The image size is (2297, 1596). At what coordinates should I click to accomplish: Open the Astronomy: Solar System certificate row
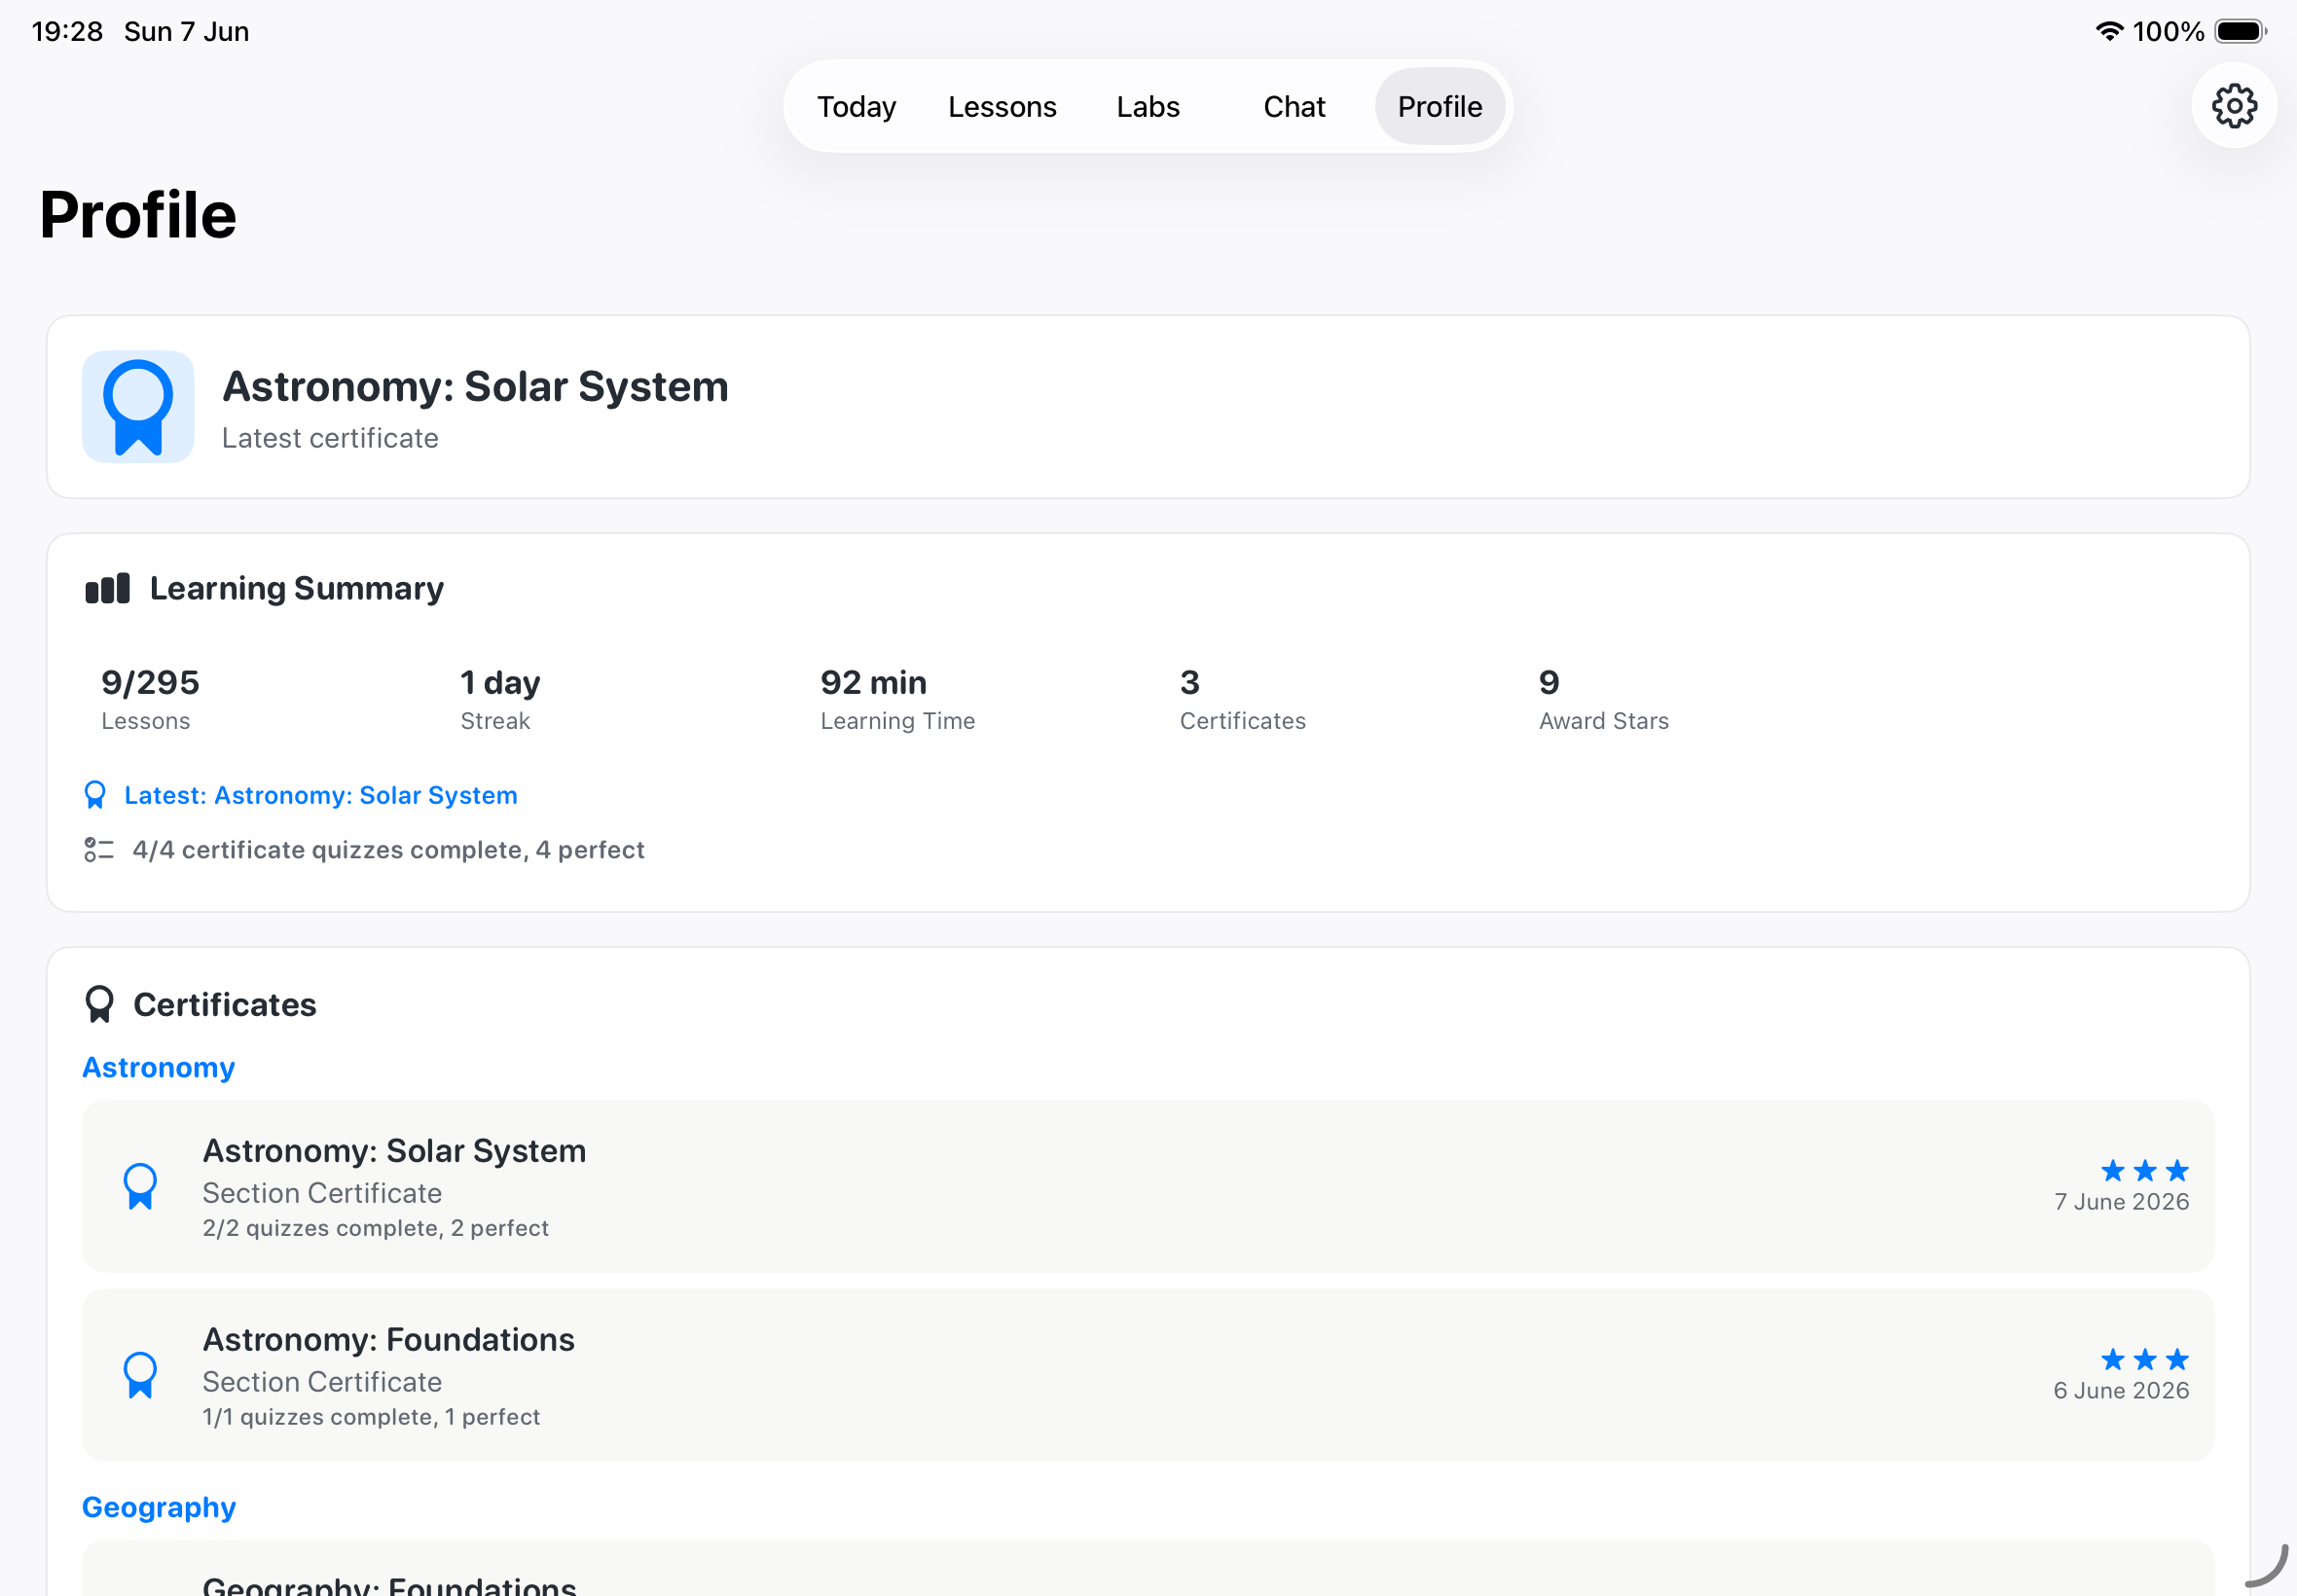1148,1186
